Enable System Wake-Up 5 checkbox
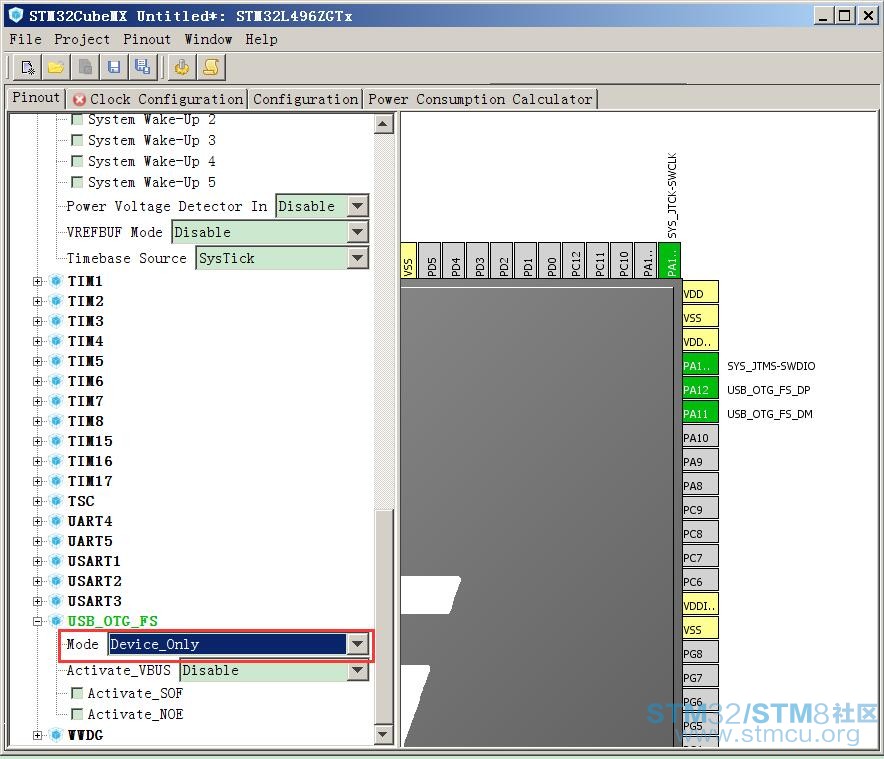884x759 pixels. click(x=77, y=182)
